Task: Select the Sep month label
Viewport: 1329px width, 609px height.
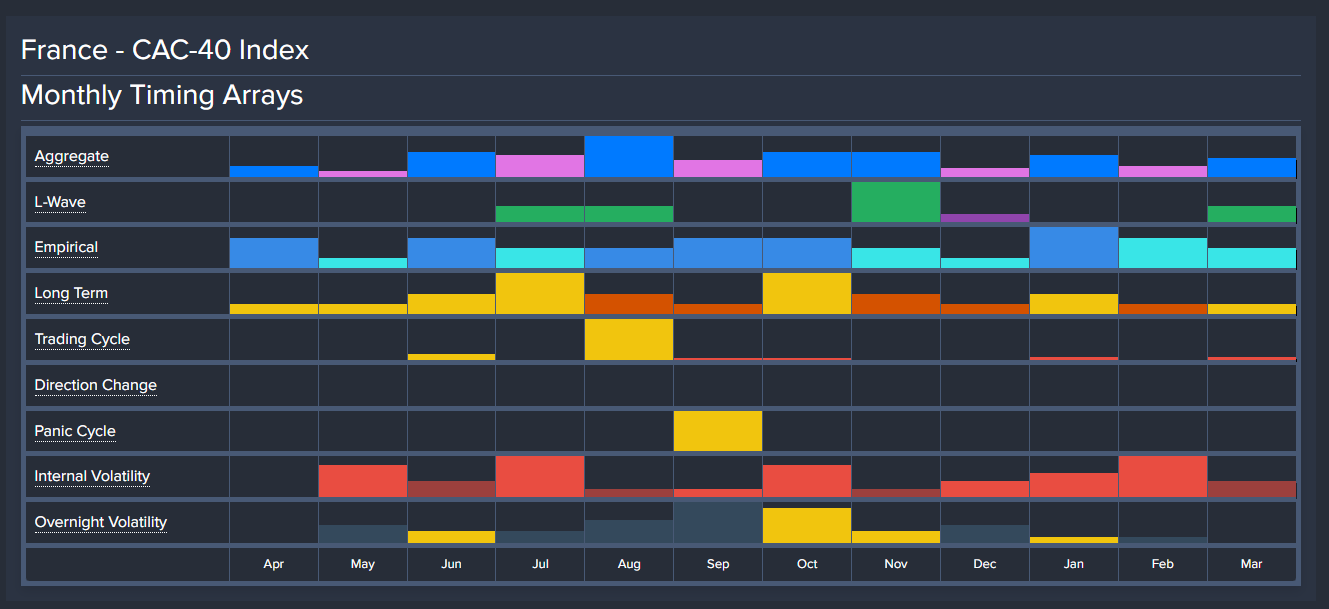Action: [x=718, y=564]
